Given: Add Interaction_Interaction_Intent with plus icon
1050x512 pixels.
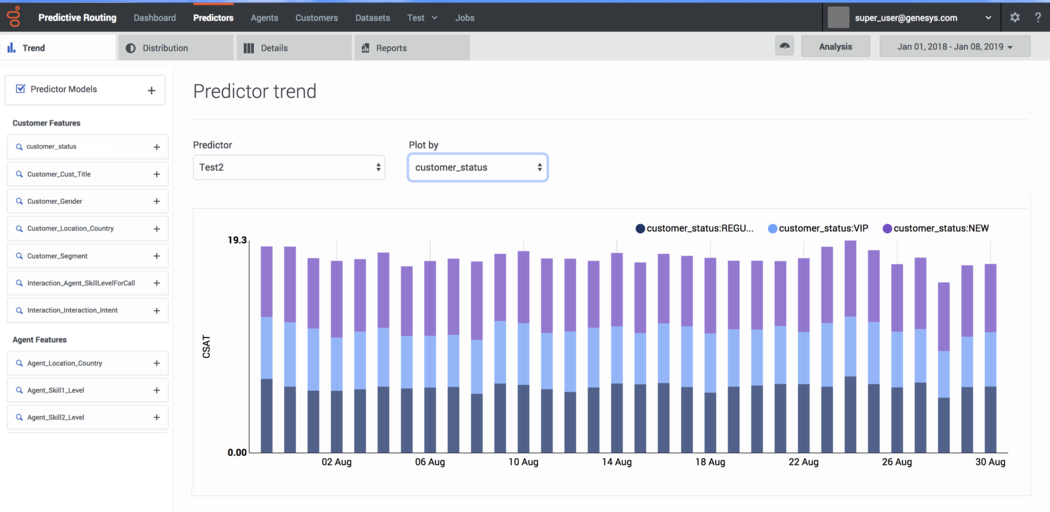Looking at the screenshot, I should click(157, 311).
